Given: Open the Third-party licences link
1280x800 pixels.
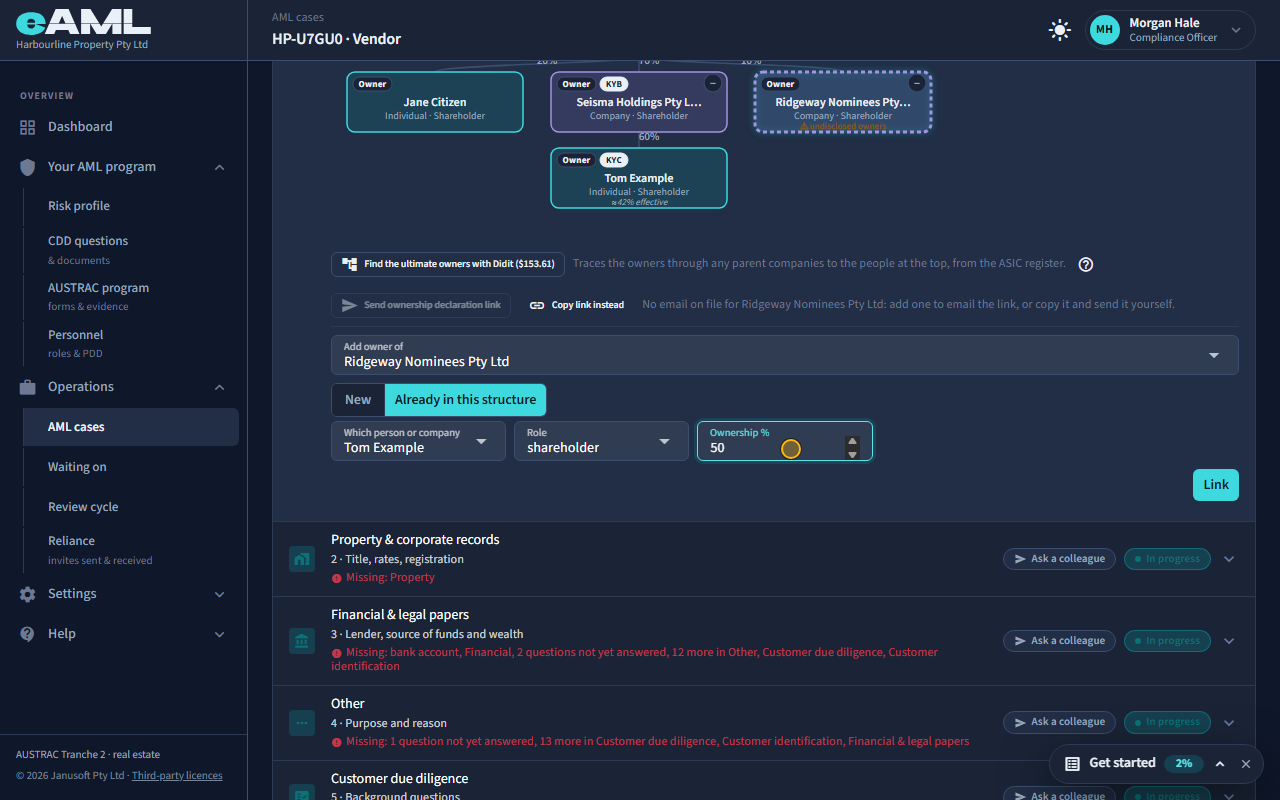Looking at the screenshot, I should (x=177, y=776).
